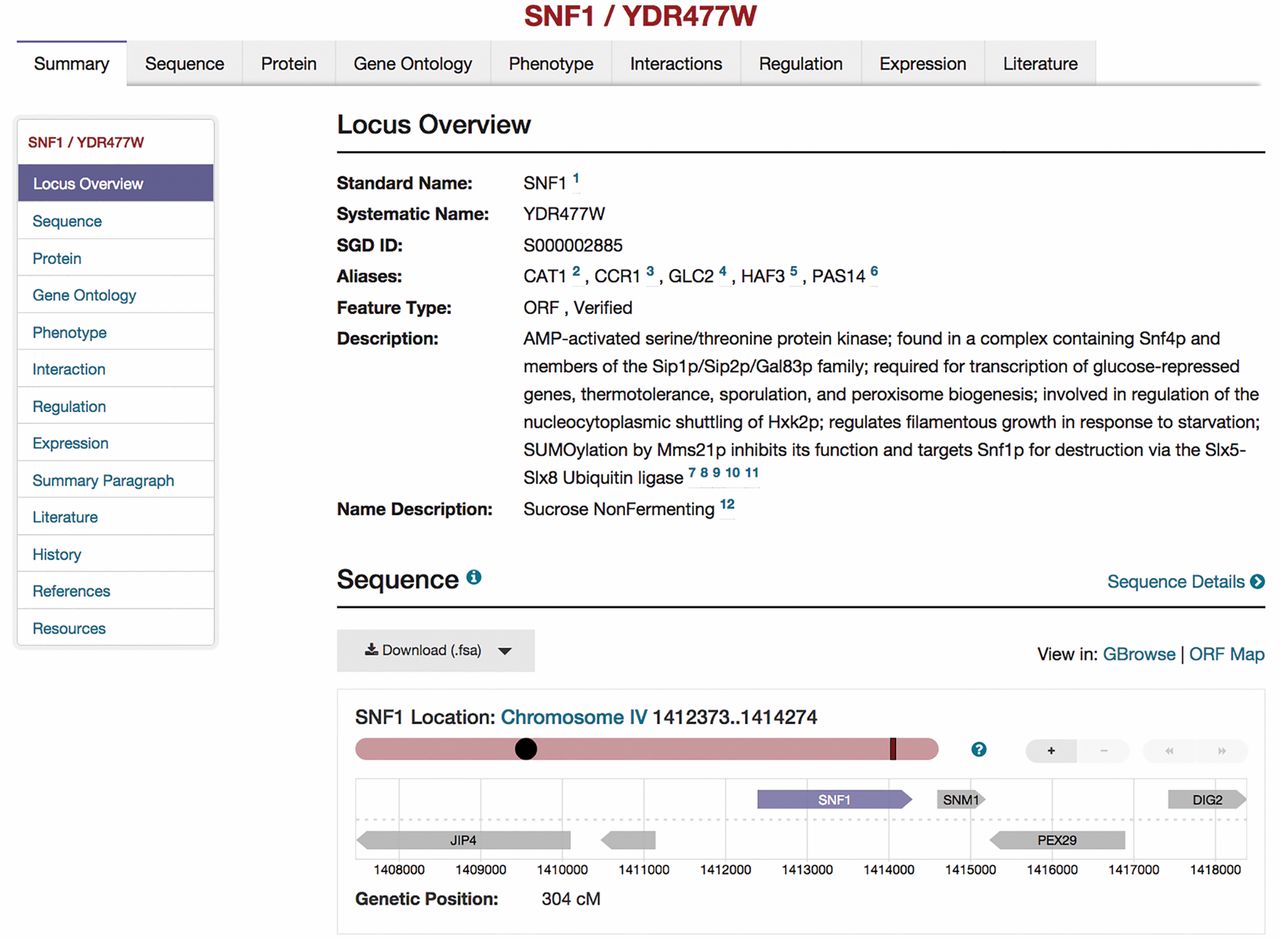Click the SNF1 gene arrow in map
Viewport: 1280px width, 938px height.
[834, 799]
